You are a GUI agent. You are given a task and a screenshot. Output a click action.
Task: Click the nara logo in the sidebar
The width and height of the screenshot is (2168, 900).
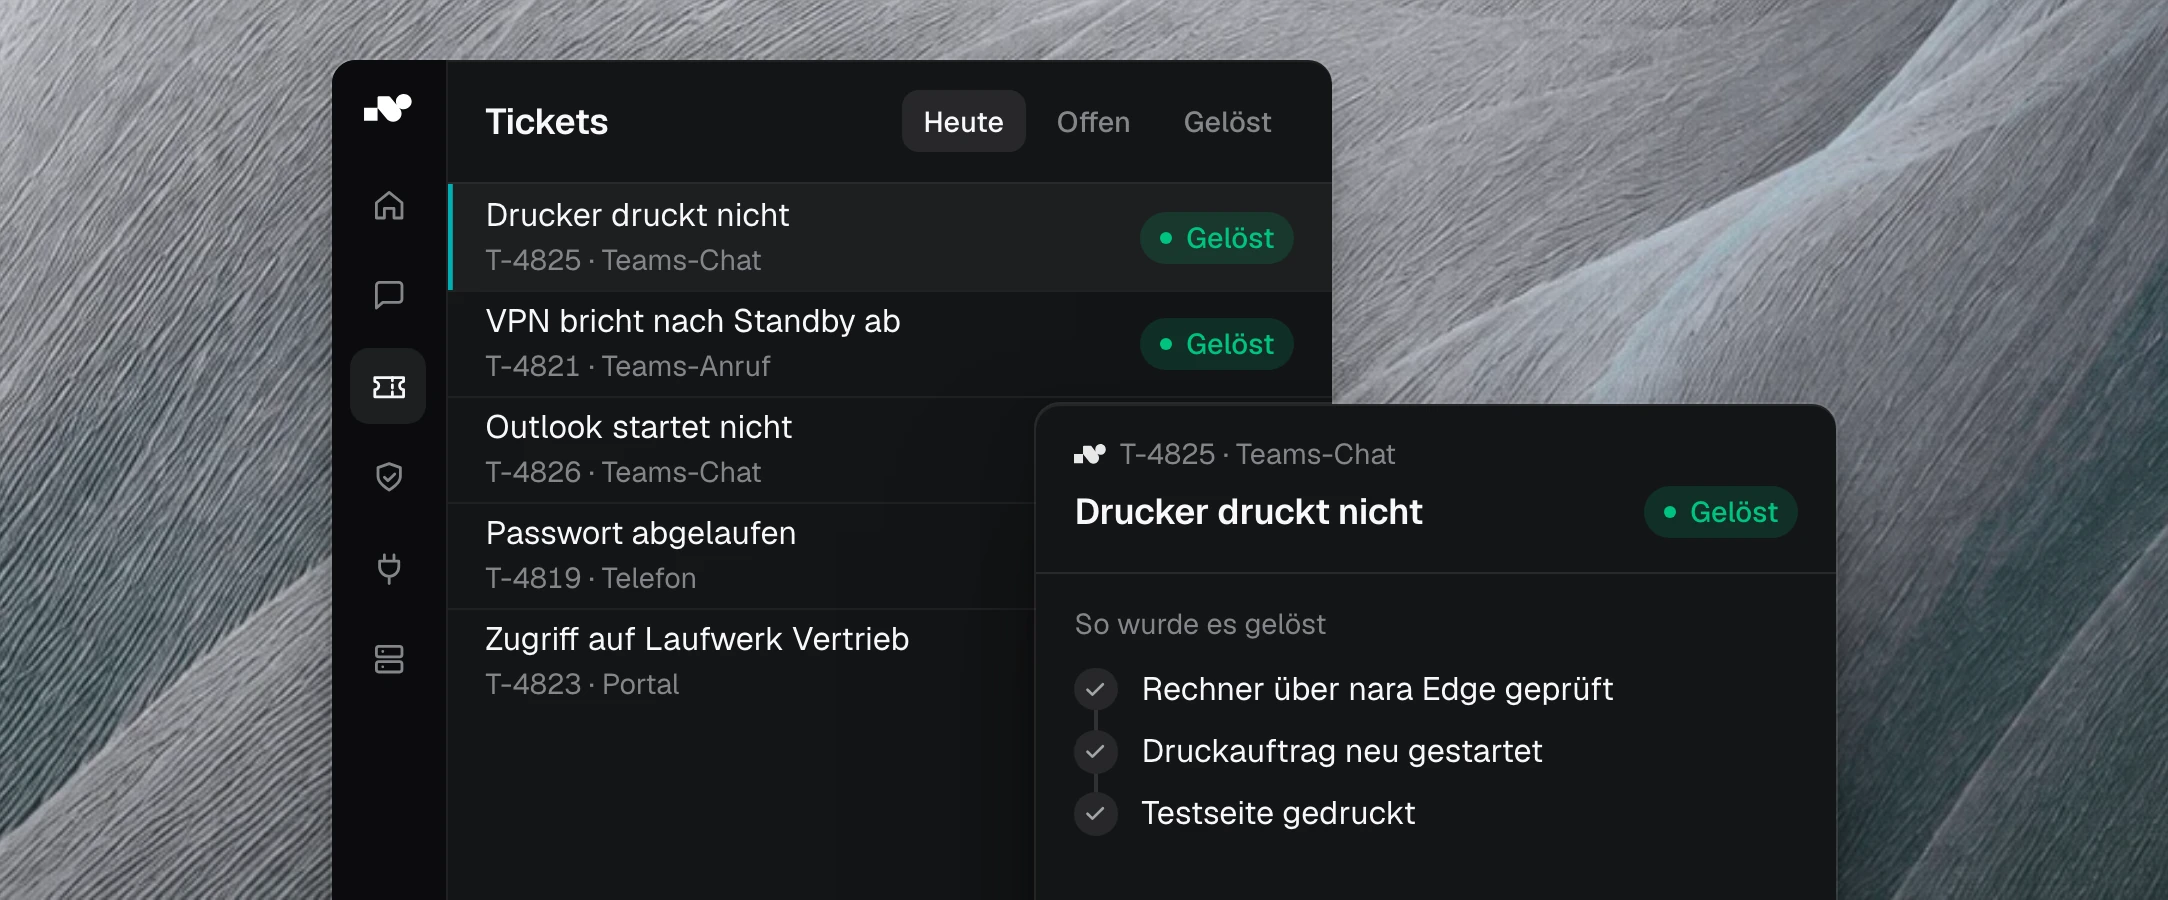click(388, 107)
